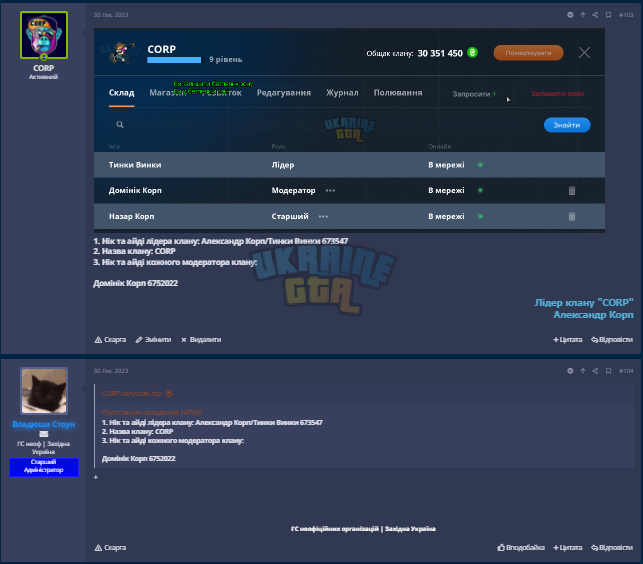Click the magnifier icon in clan search
Image resolution: width=643 pixels, height=564 pixels.
pos(120,124)
